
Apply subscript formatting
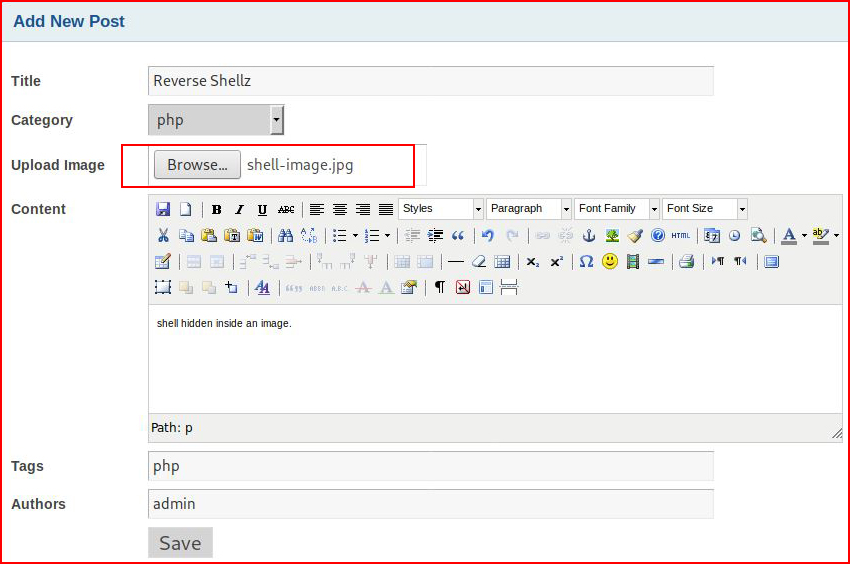533,261
